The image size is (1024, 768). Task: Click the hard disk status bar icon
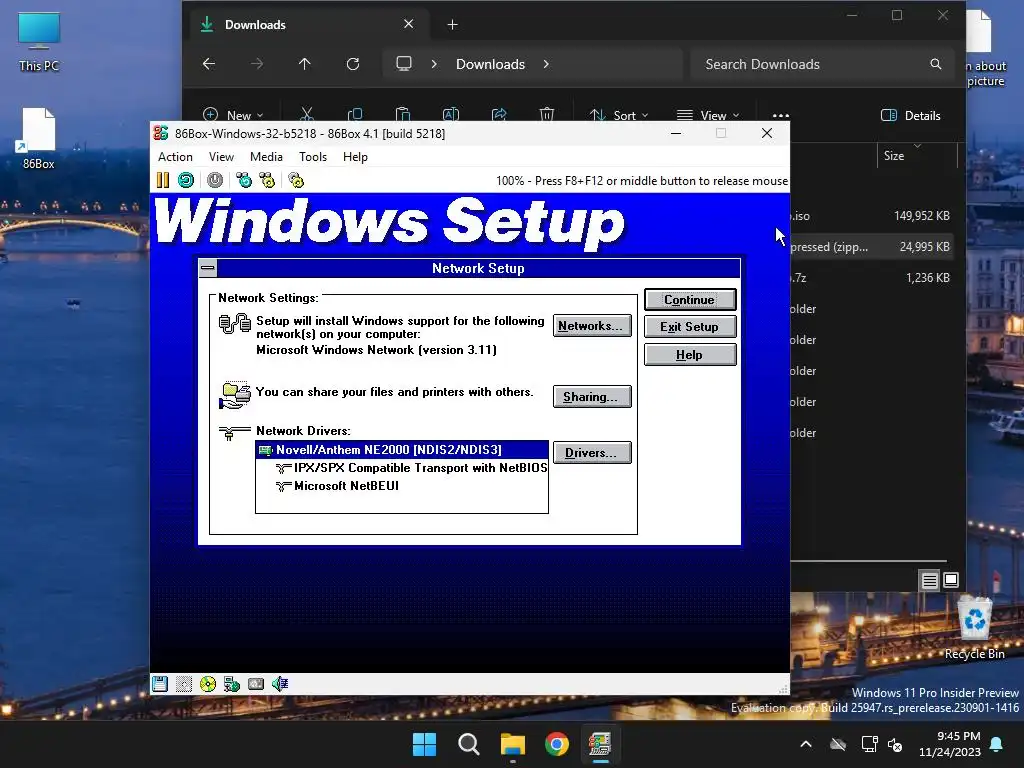pyautogui.click(x=256, y=684)
